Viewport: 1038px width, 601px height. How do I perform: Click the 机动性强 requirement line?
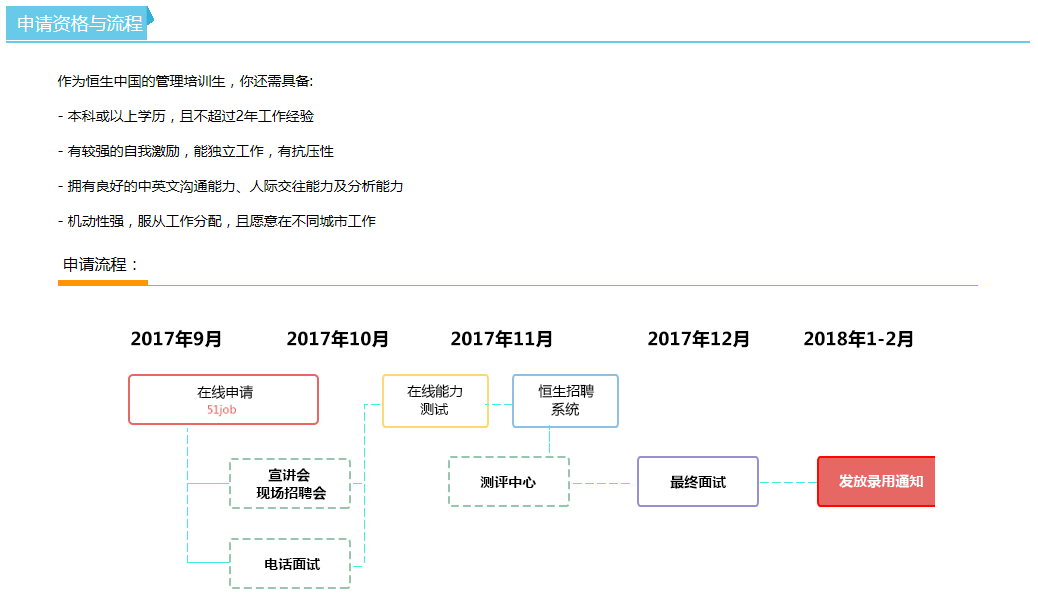click(x=216, y=221)
